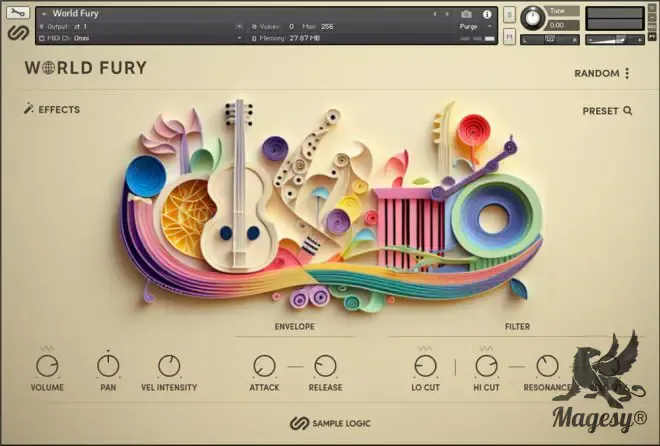
Task: Click the VOLUME knob
Action: click(x=47, y=366)
